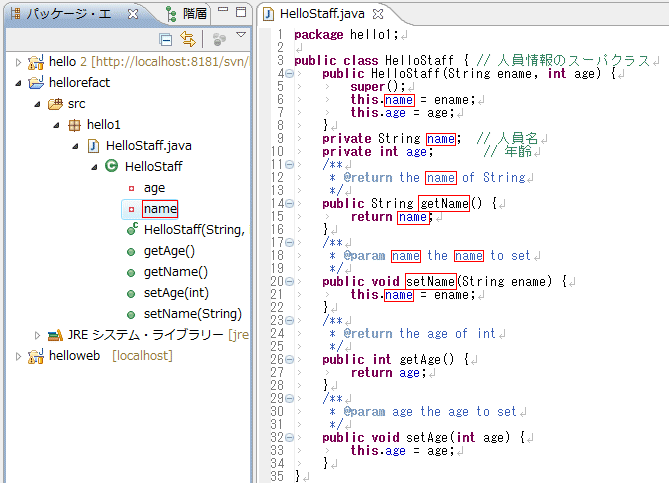Image resolution: width=669 pixels, height=483 pixels.
Task: Collapse the hellorefact project node
Action: [18, 83]
